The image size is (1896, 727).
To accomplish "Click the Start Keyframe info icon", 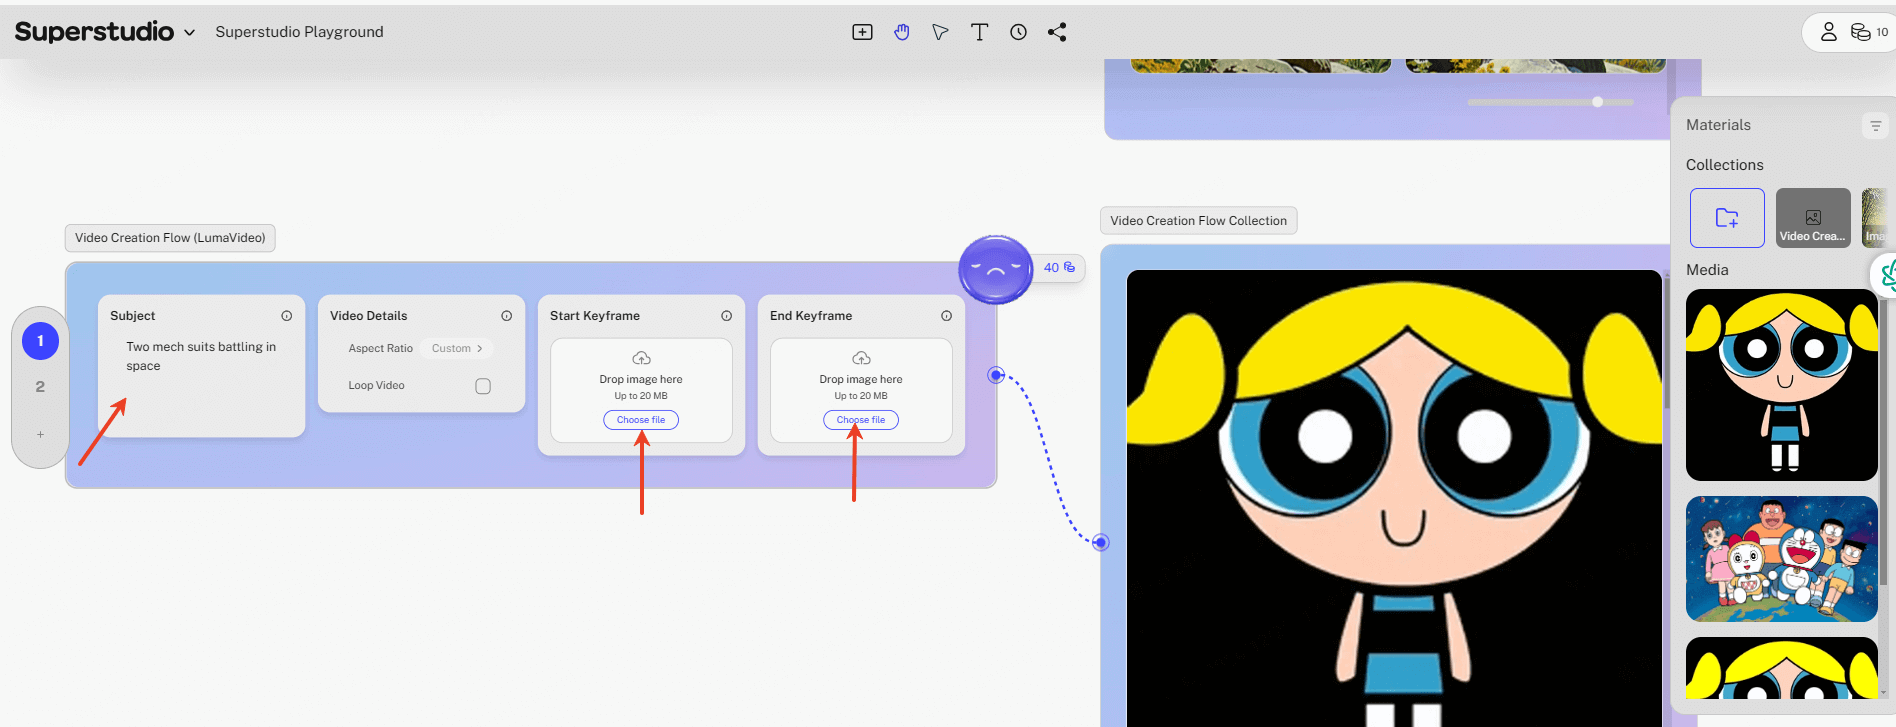I will [x=727, y=316].
